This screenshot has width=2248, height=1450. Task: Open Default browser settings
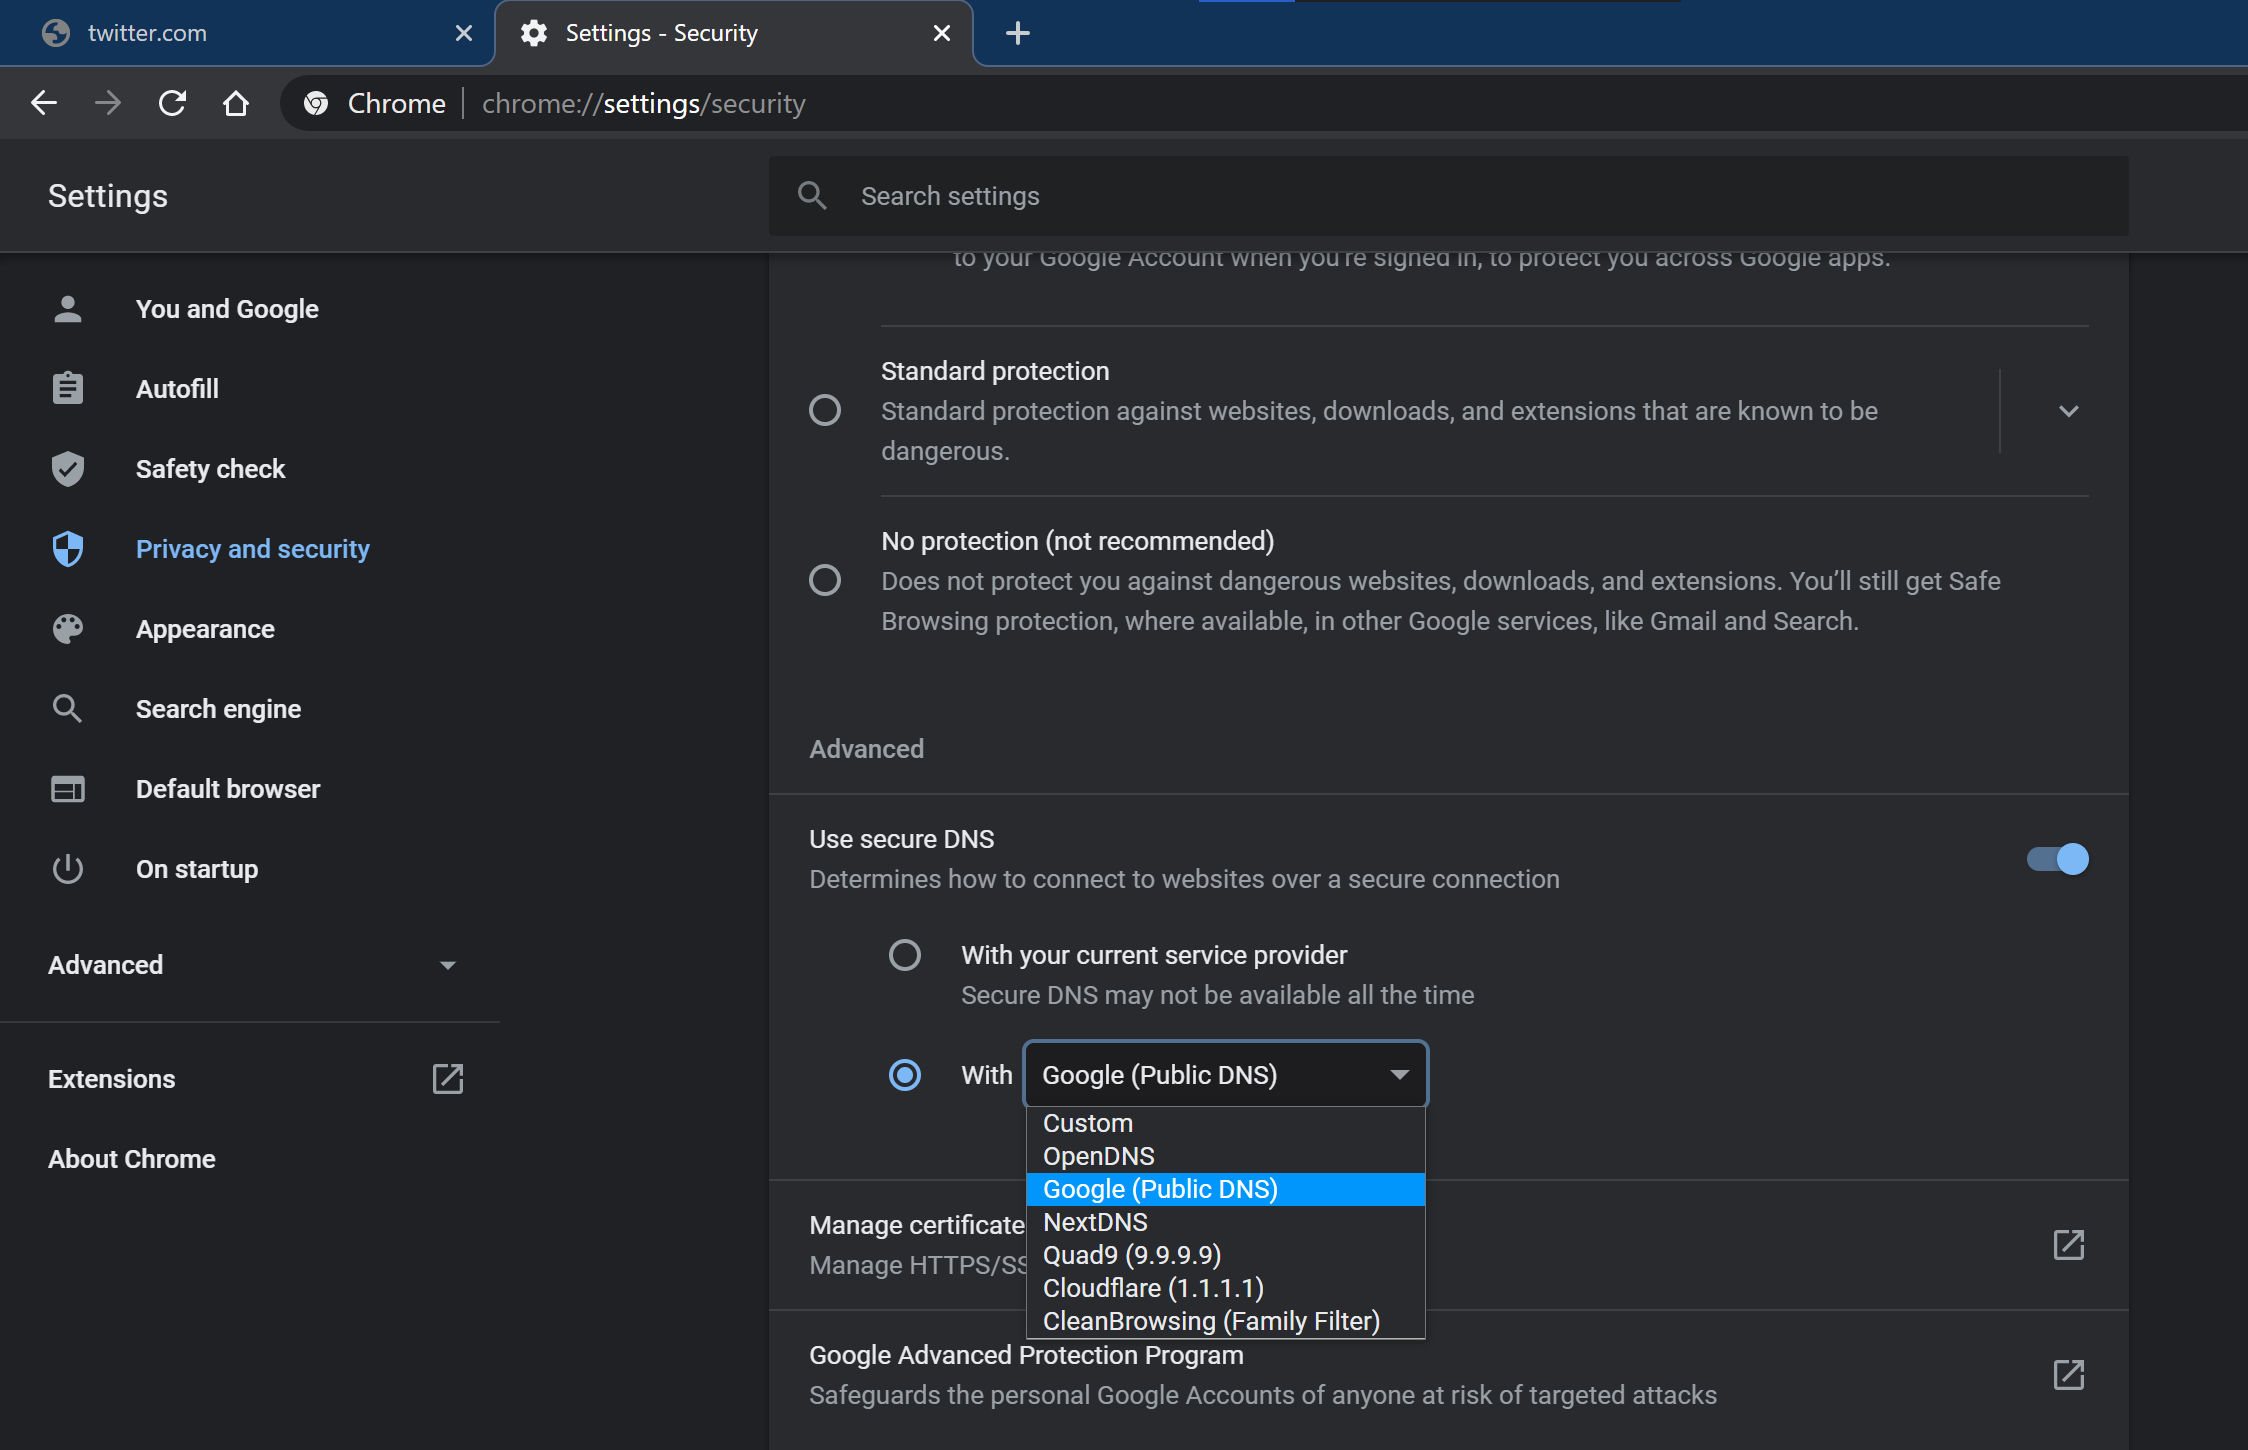coord(228,789)
